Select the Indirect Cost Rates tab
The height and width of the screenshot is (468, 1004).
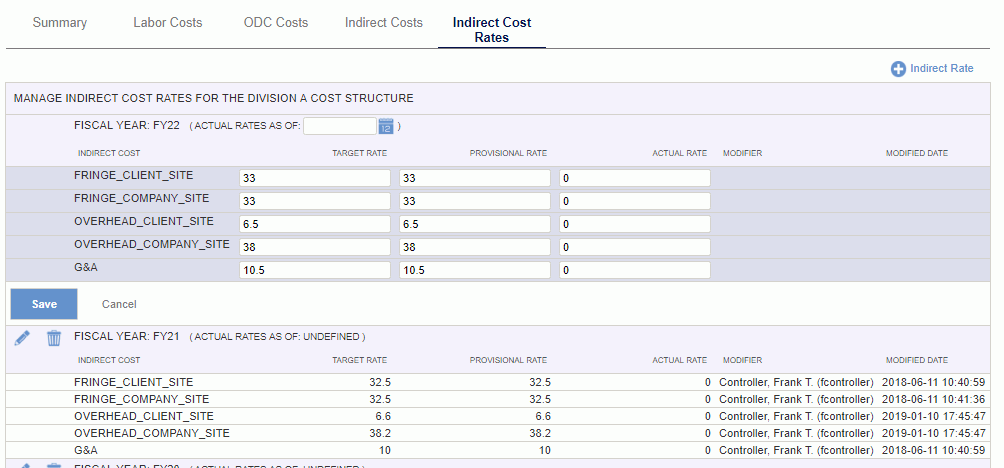492,30
